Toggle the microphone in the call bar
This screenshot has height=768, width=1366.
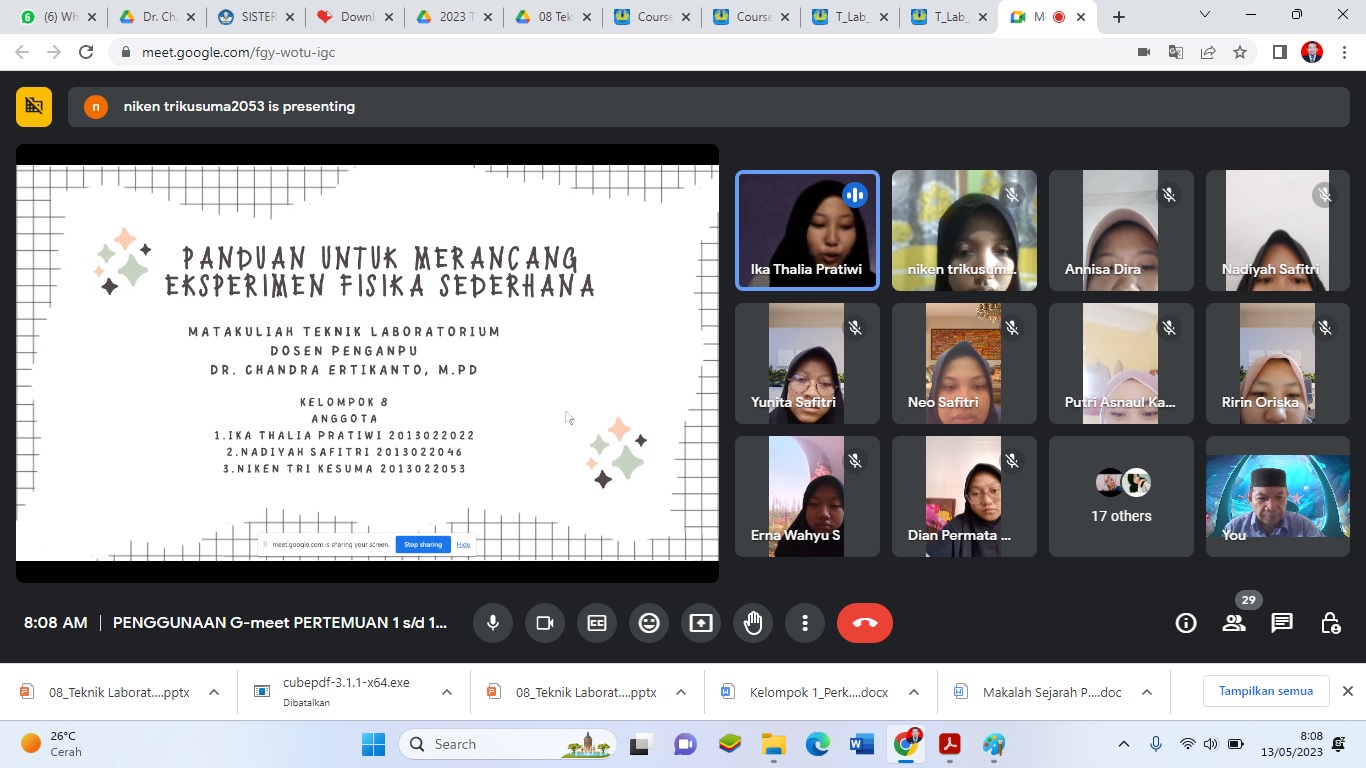click(x=493, y=623)
